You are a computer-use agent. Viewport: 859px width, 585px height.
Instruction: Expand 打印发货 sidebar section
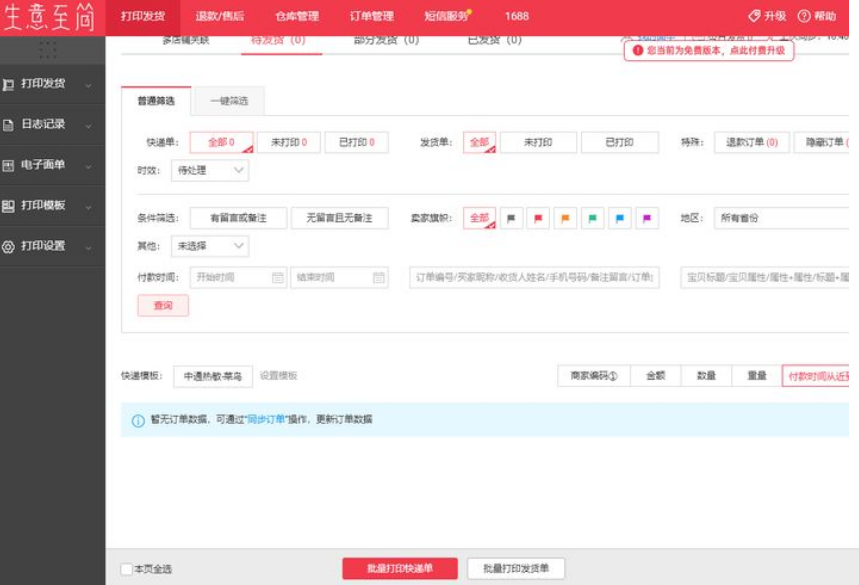click(x=88, y=85)
